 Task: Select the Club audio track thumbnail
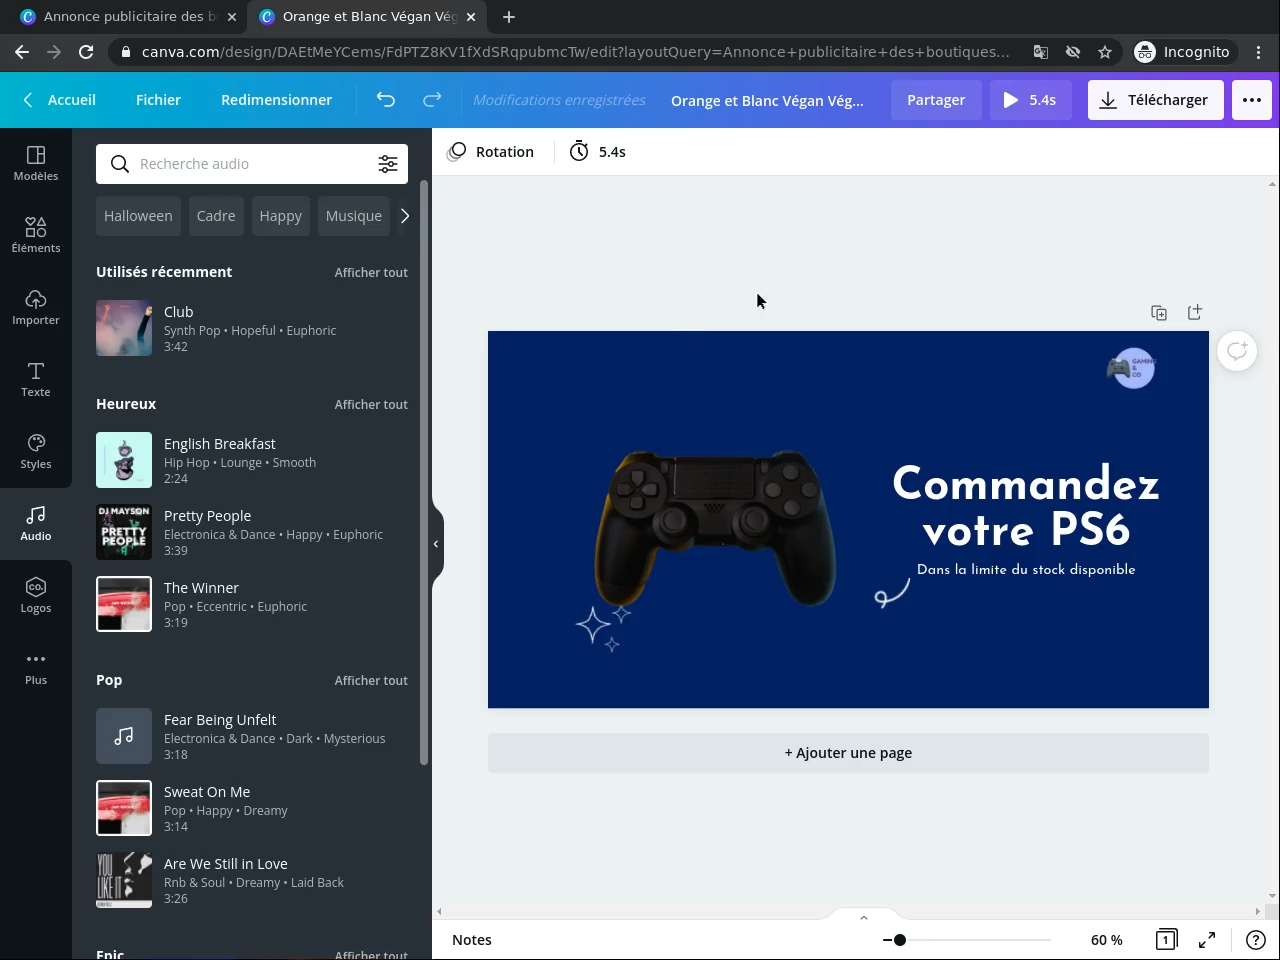pos(124,328)
